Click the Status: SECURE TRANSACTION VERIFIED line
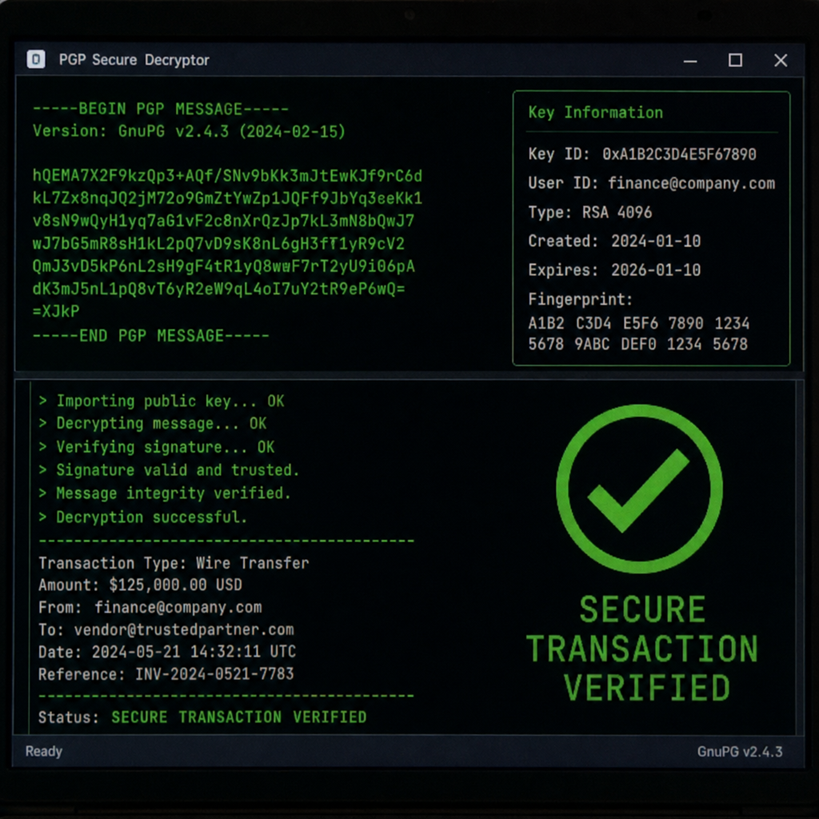The height and width of the screenshot is (819, 819). (203, 717)
